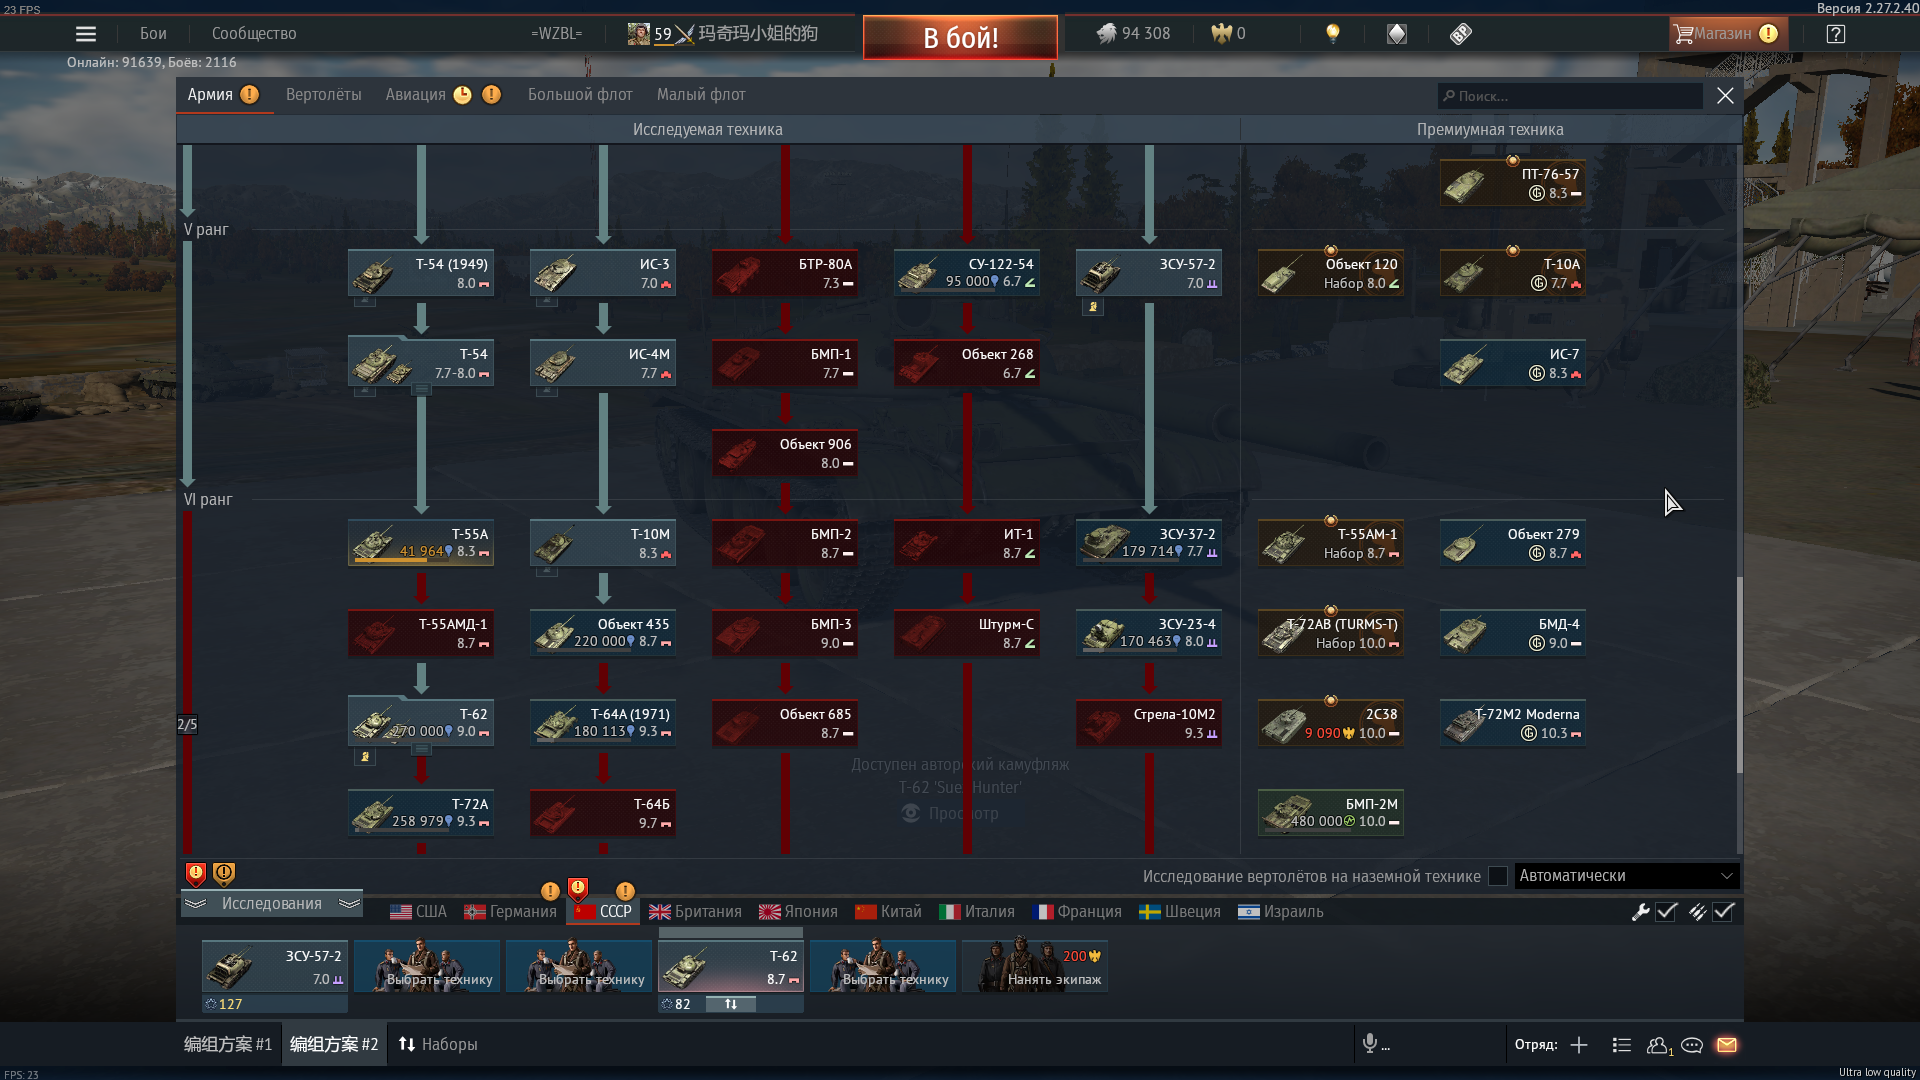The width and height of the screenshot is (1920, 1080).
Task: Select the Германия nation tab
Action: (x=510, y=912)
